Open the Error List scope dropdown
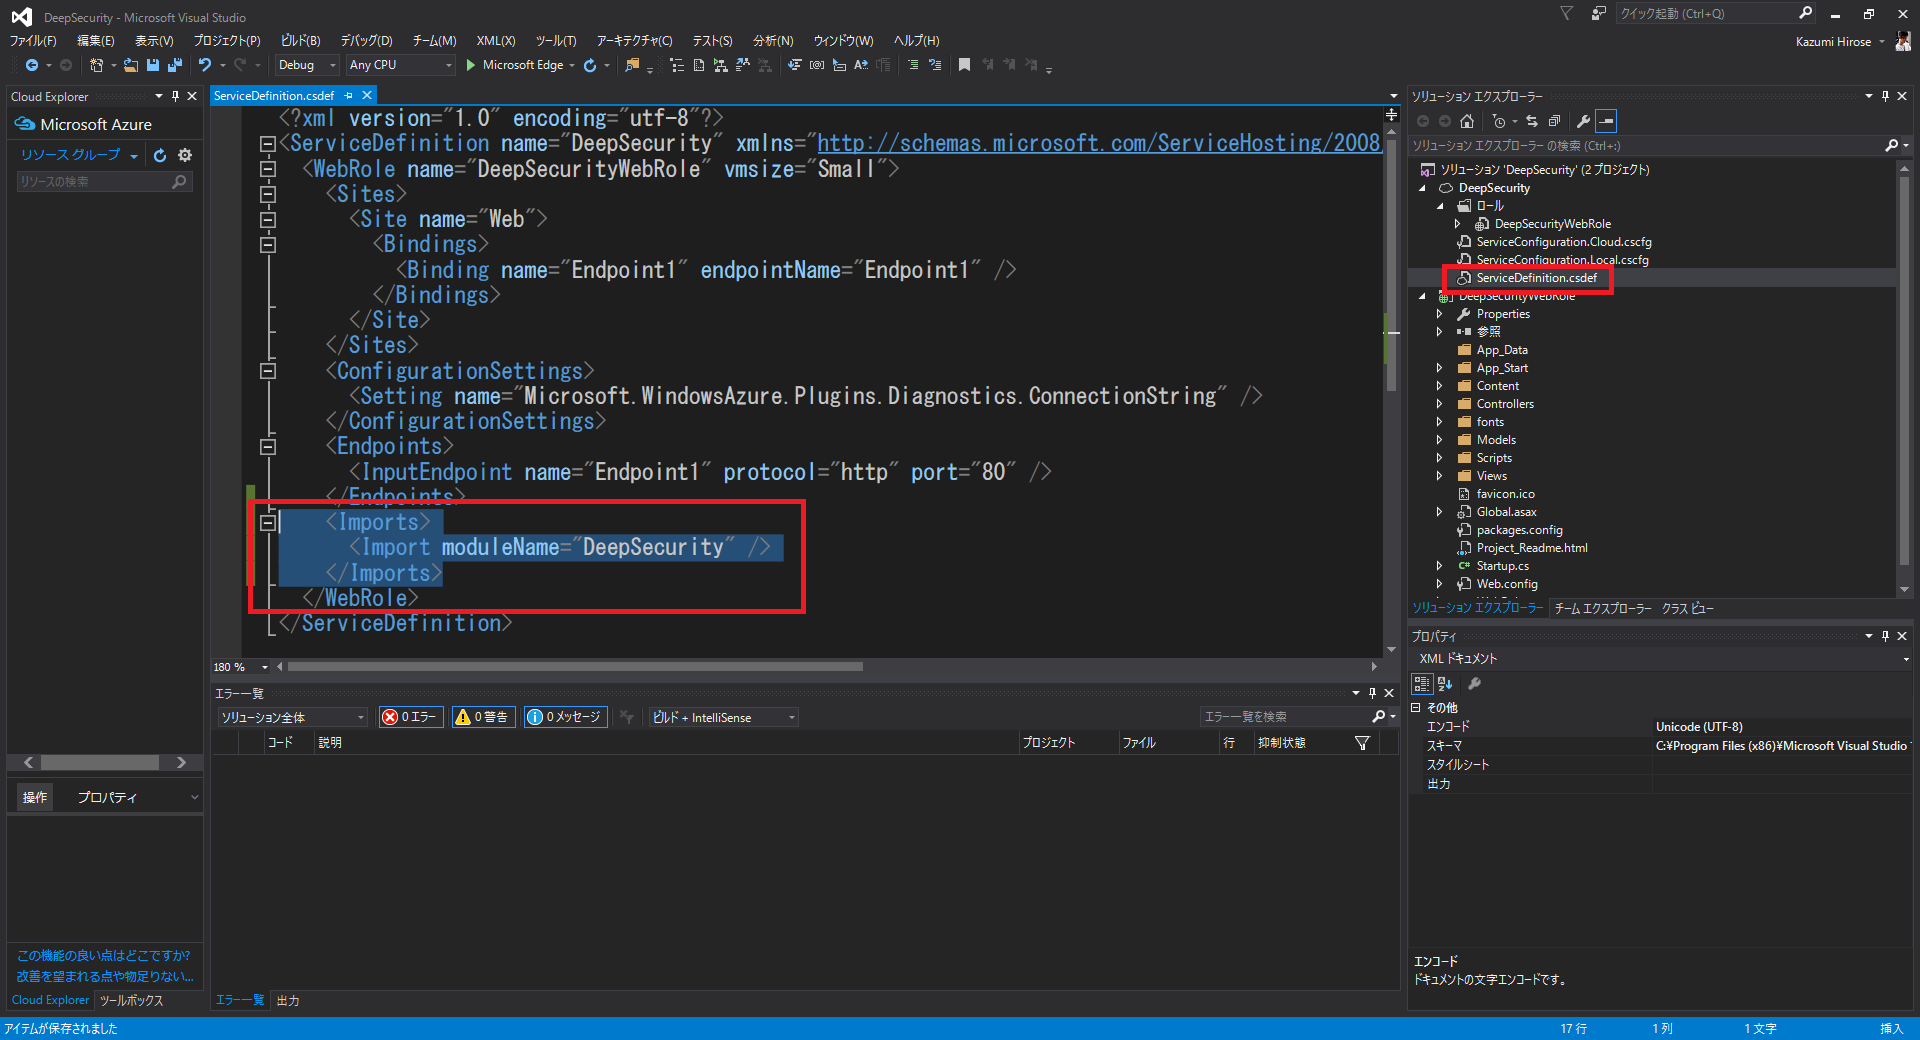This screenshot has height=1040, width=1920. point(293,717)
